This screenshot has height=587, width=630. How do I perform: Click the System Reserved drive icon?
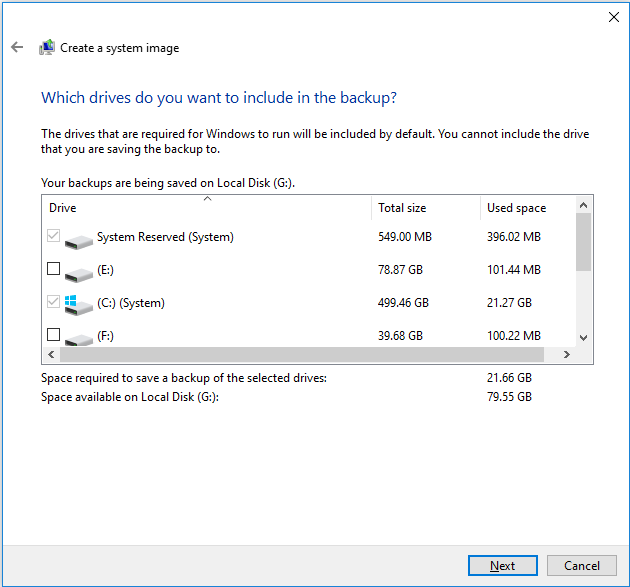[78, 241]
